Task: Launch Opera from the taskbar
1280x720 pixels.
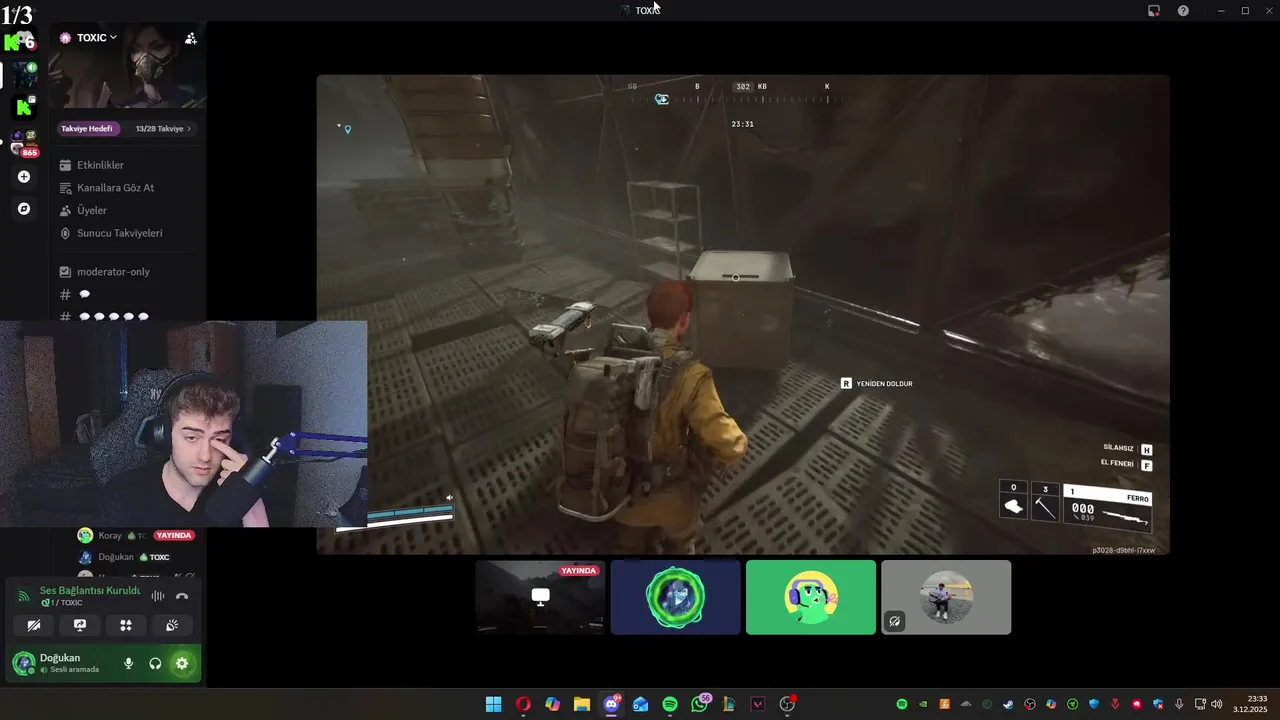Action: [x=523, y=704]
